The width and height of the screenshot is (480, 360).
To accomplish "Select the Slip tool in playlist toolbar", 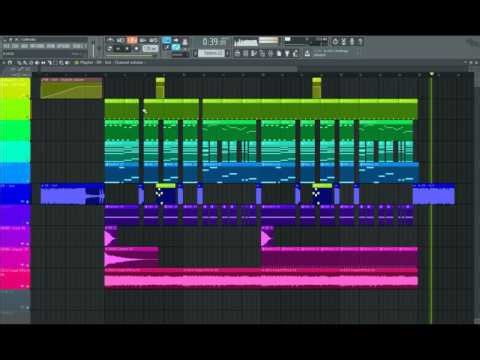I will pyautogui.click(x=43, y=63).
